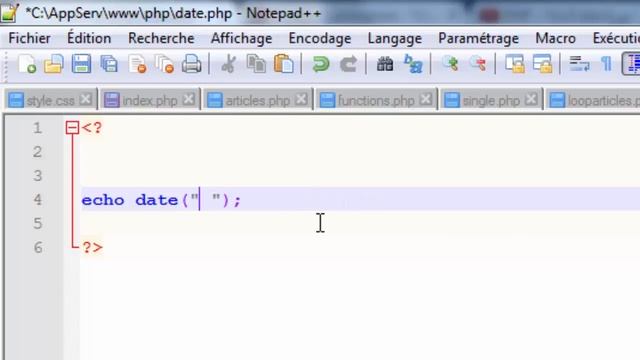The width and height of the screenshot is (640, 360).
Task: Open the Fichier menu
Action: [x=29, y=38]
